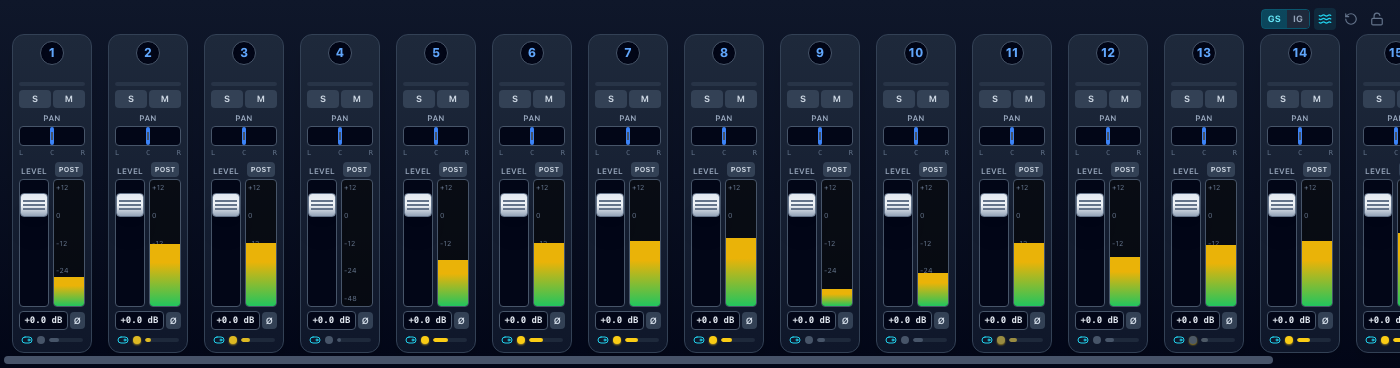Image resolution: width=1400 pixels, height=368 pixels.
Task: Click the cyan pill icon under channel 8
Action: point(699,340)
